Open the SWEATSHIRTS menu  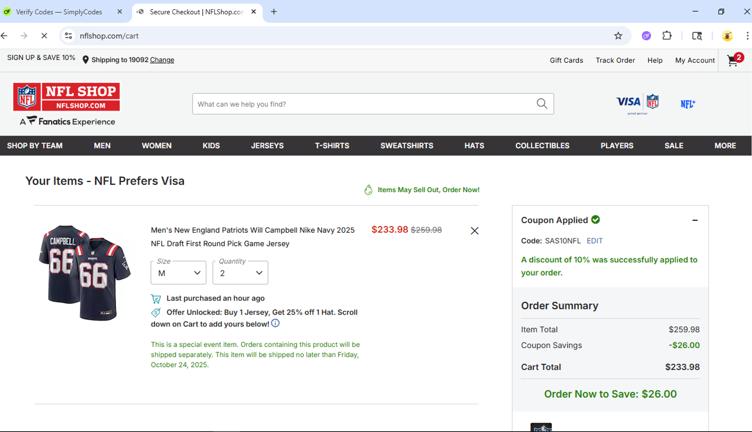point(407,145)
